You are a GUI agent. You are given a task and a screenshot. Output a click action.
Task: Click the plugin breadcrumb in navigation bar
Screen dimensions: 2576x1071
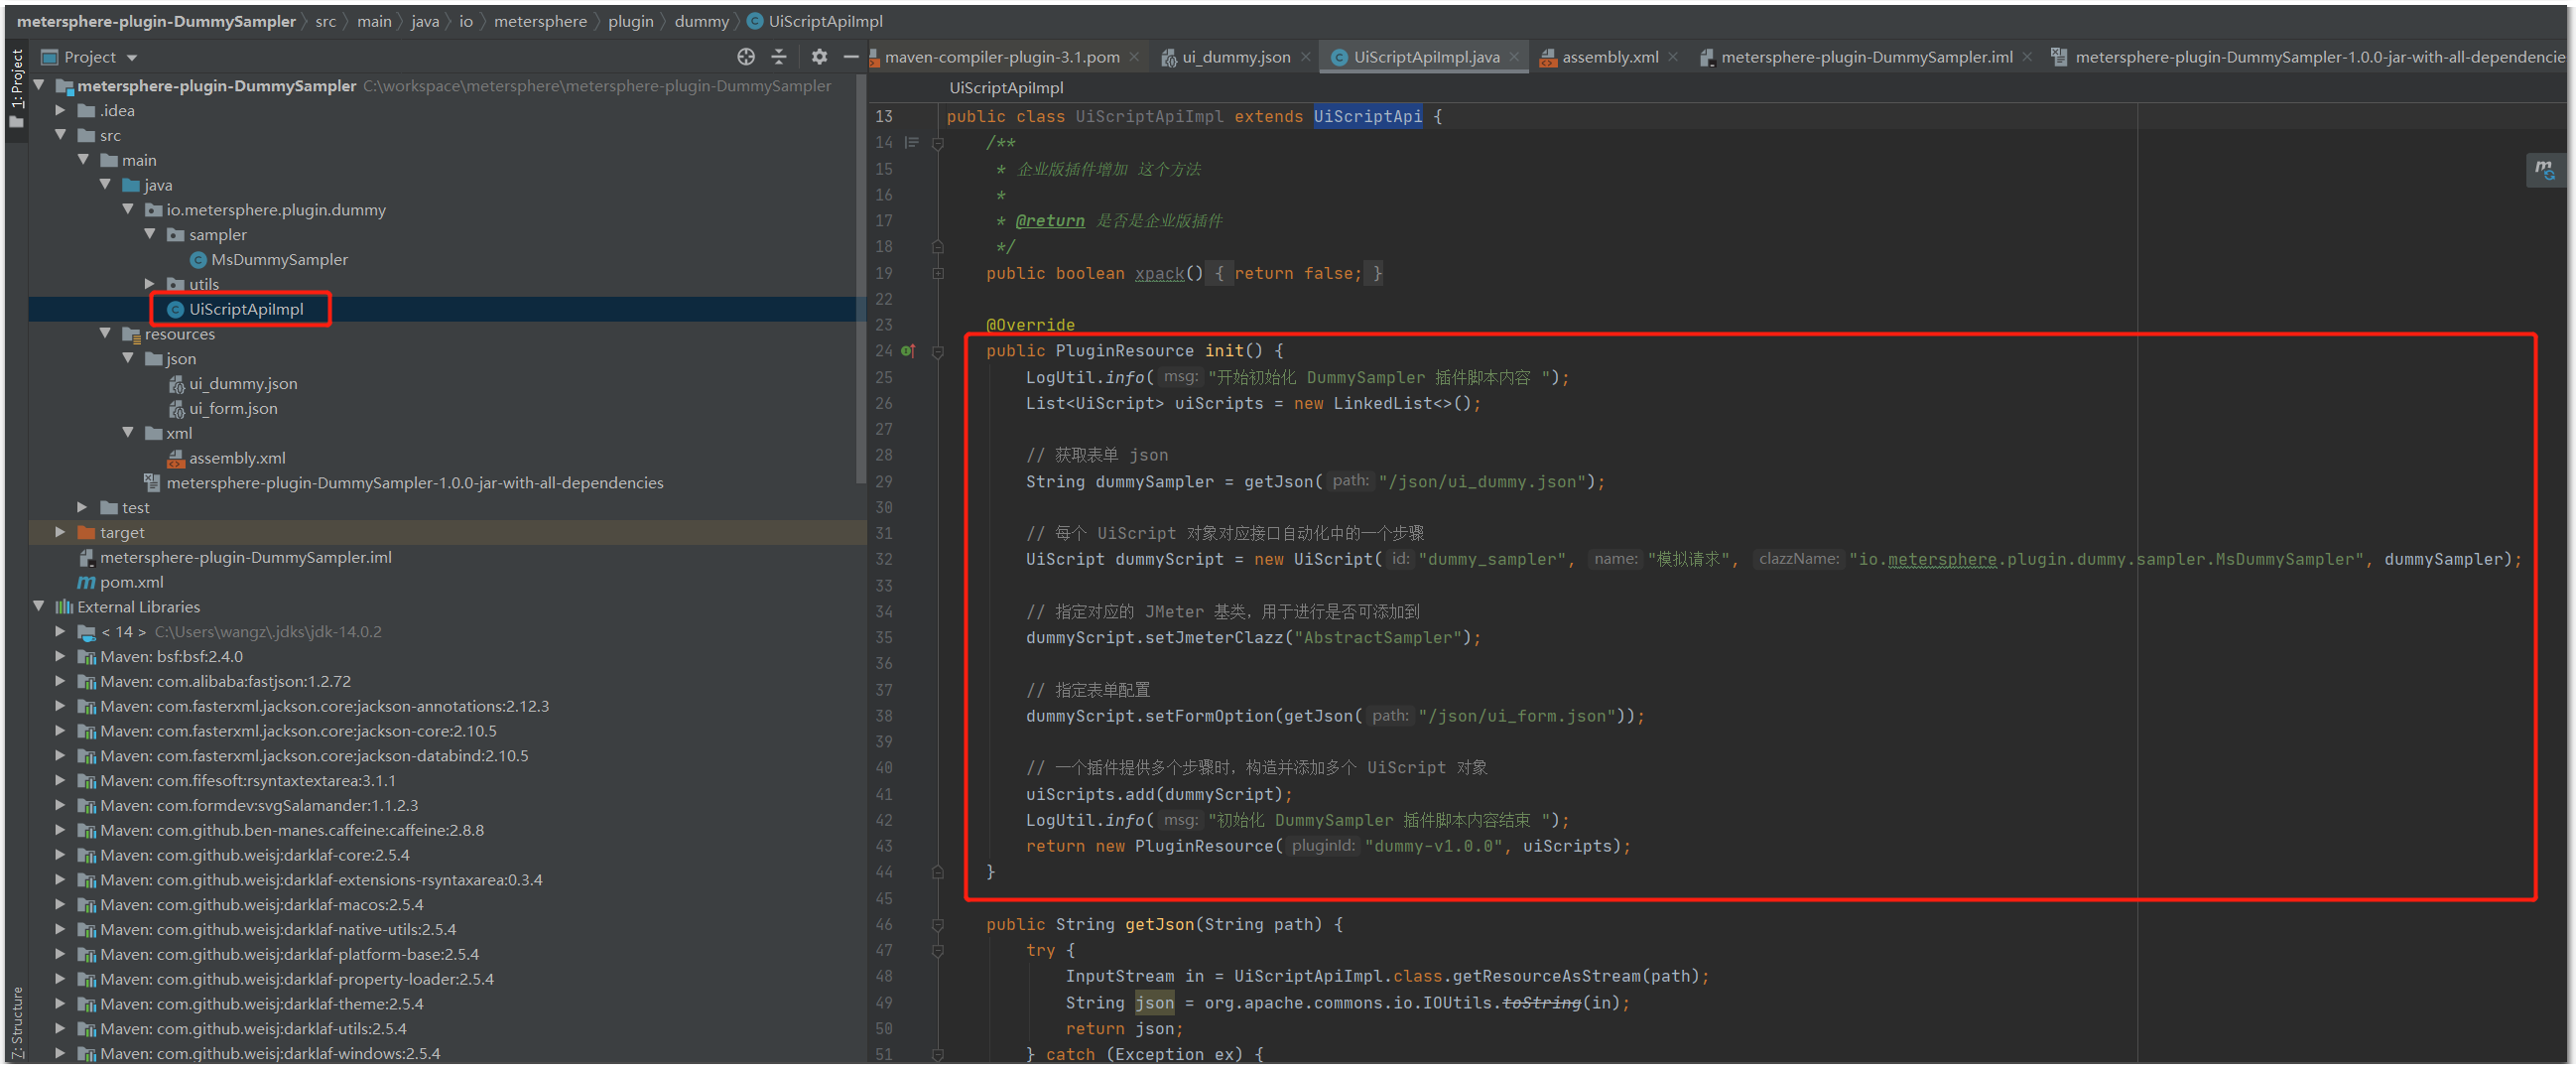pyautogui.click(x=630, y=21)
